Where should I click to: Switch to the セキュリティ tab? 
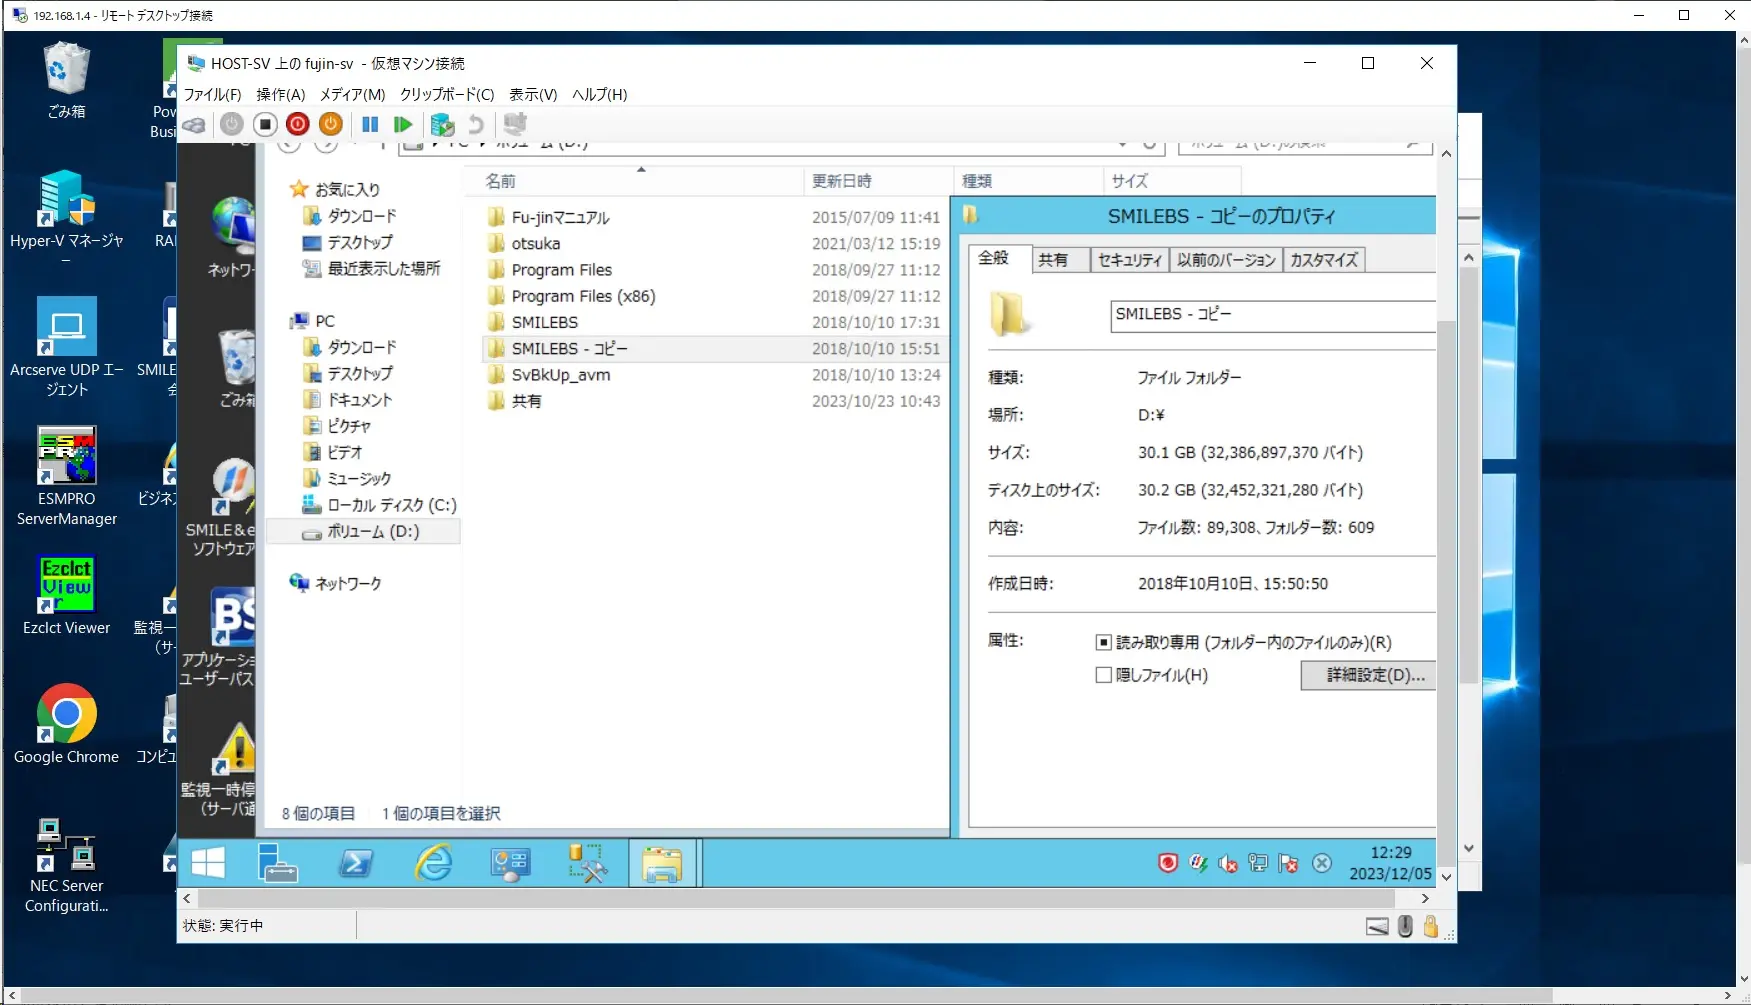(1129, 260)
